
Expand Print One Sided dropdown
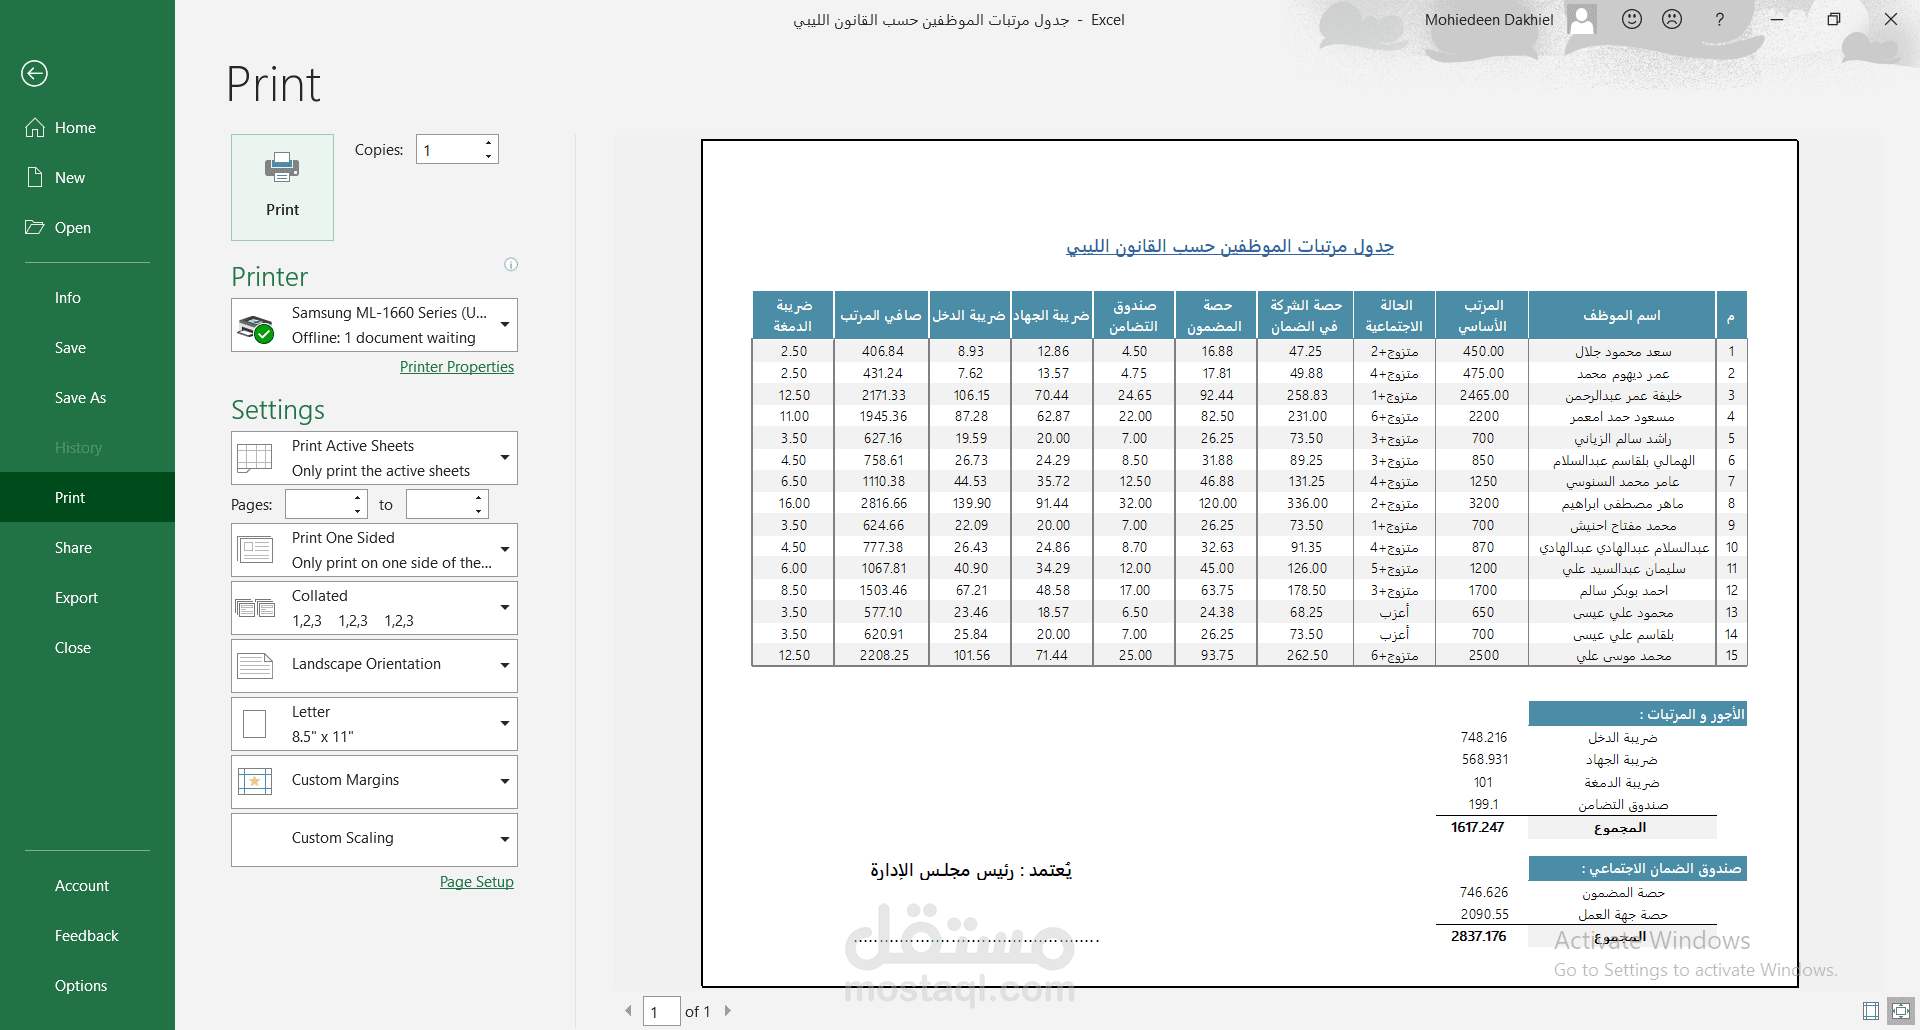coord(374,550)
